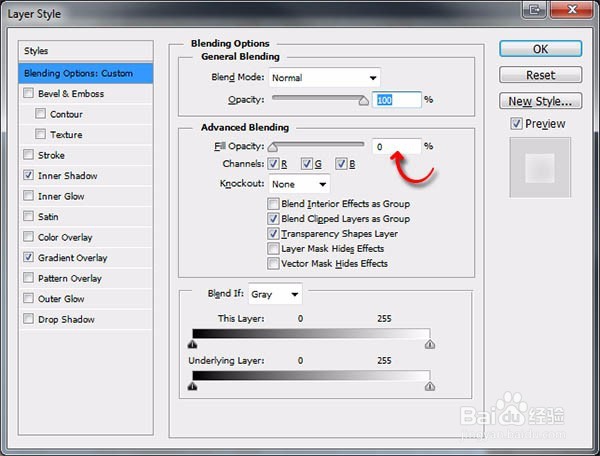Screen dimensions: 600x456
Task: Enable the Texture checkbox
Action: pyautogui.click(x=40, y=134)
